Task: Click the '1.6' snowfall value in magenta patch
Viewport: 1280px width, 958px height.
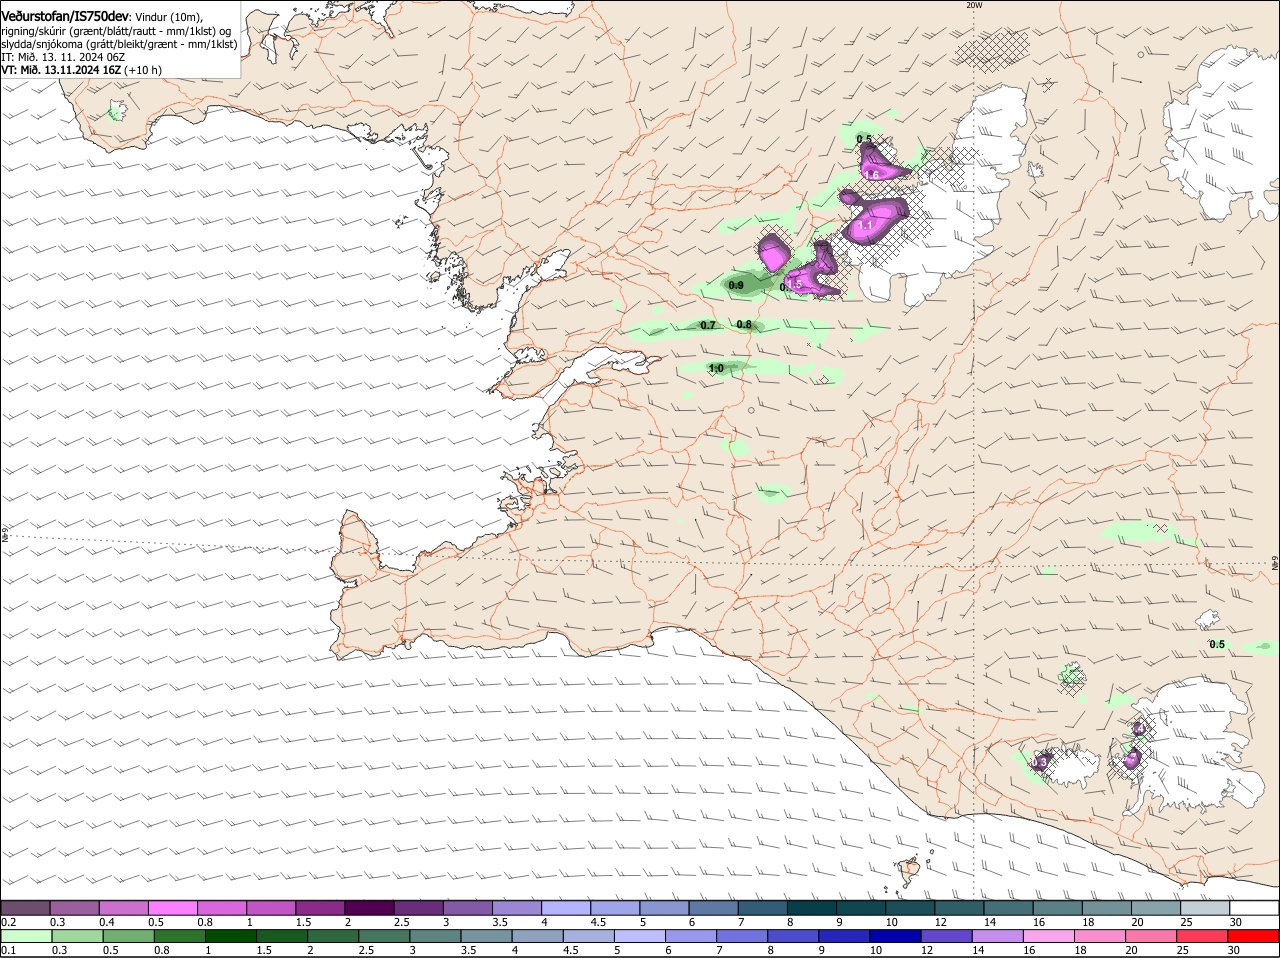Action: click(871, 175)
